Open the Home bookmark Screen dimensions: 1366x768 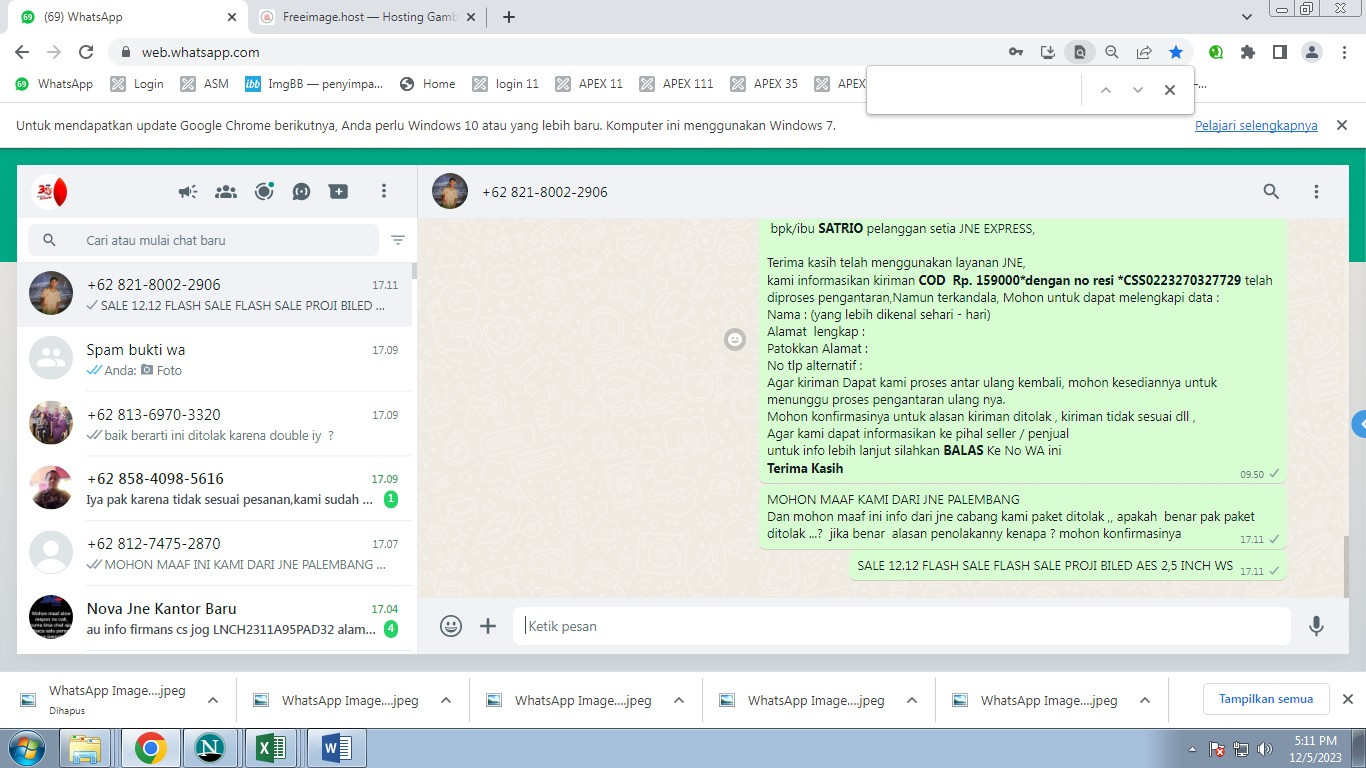[428, 84]
